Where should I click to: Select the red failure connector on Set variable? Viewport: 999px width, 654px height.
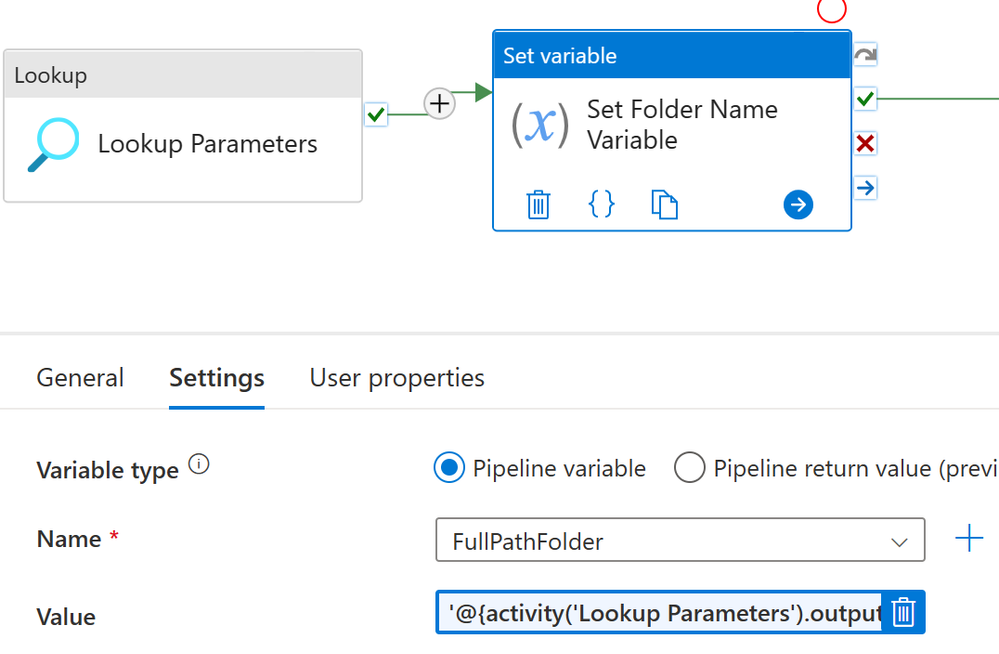[865, 143]
